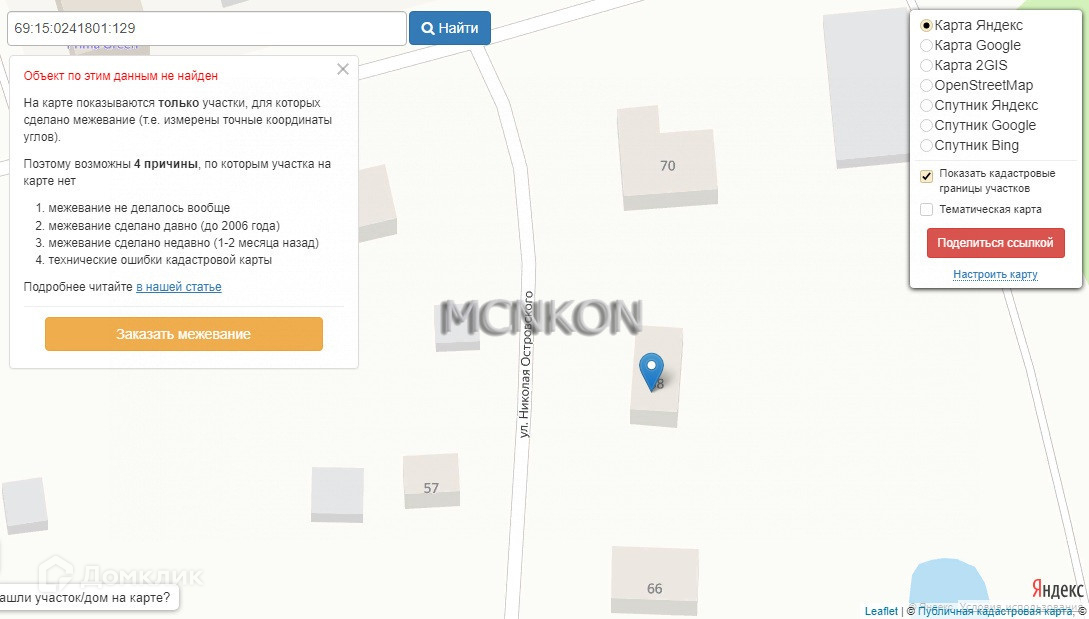Click Заказать межевание orange button
Screen dimensions: 1089x619
click(x=184, y=334)
